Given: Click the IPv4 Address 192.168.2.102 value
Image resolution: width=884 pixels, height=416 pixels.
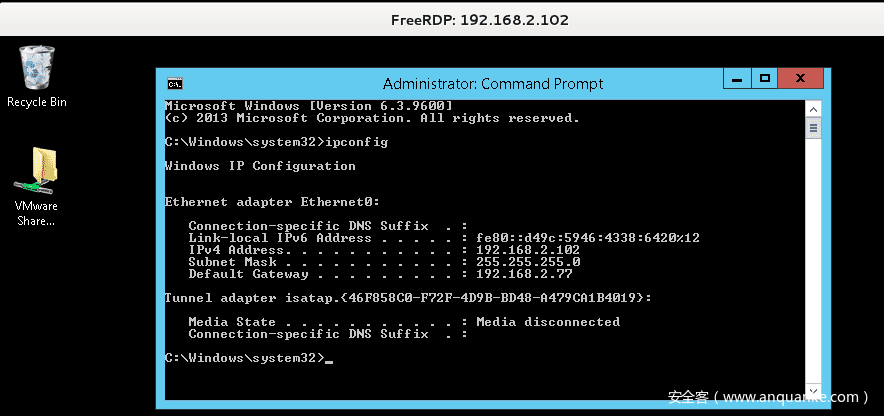Looking at the screenshot, I should tap(528, 250).
